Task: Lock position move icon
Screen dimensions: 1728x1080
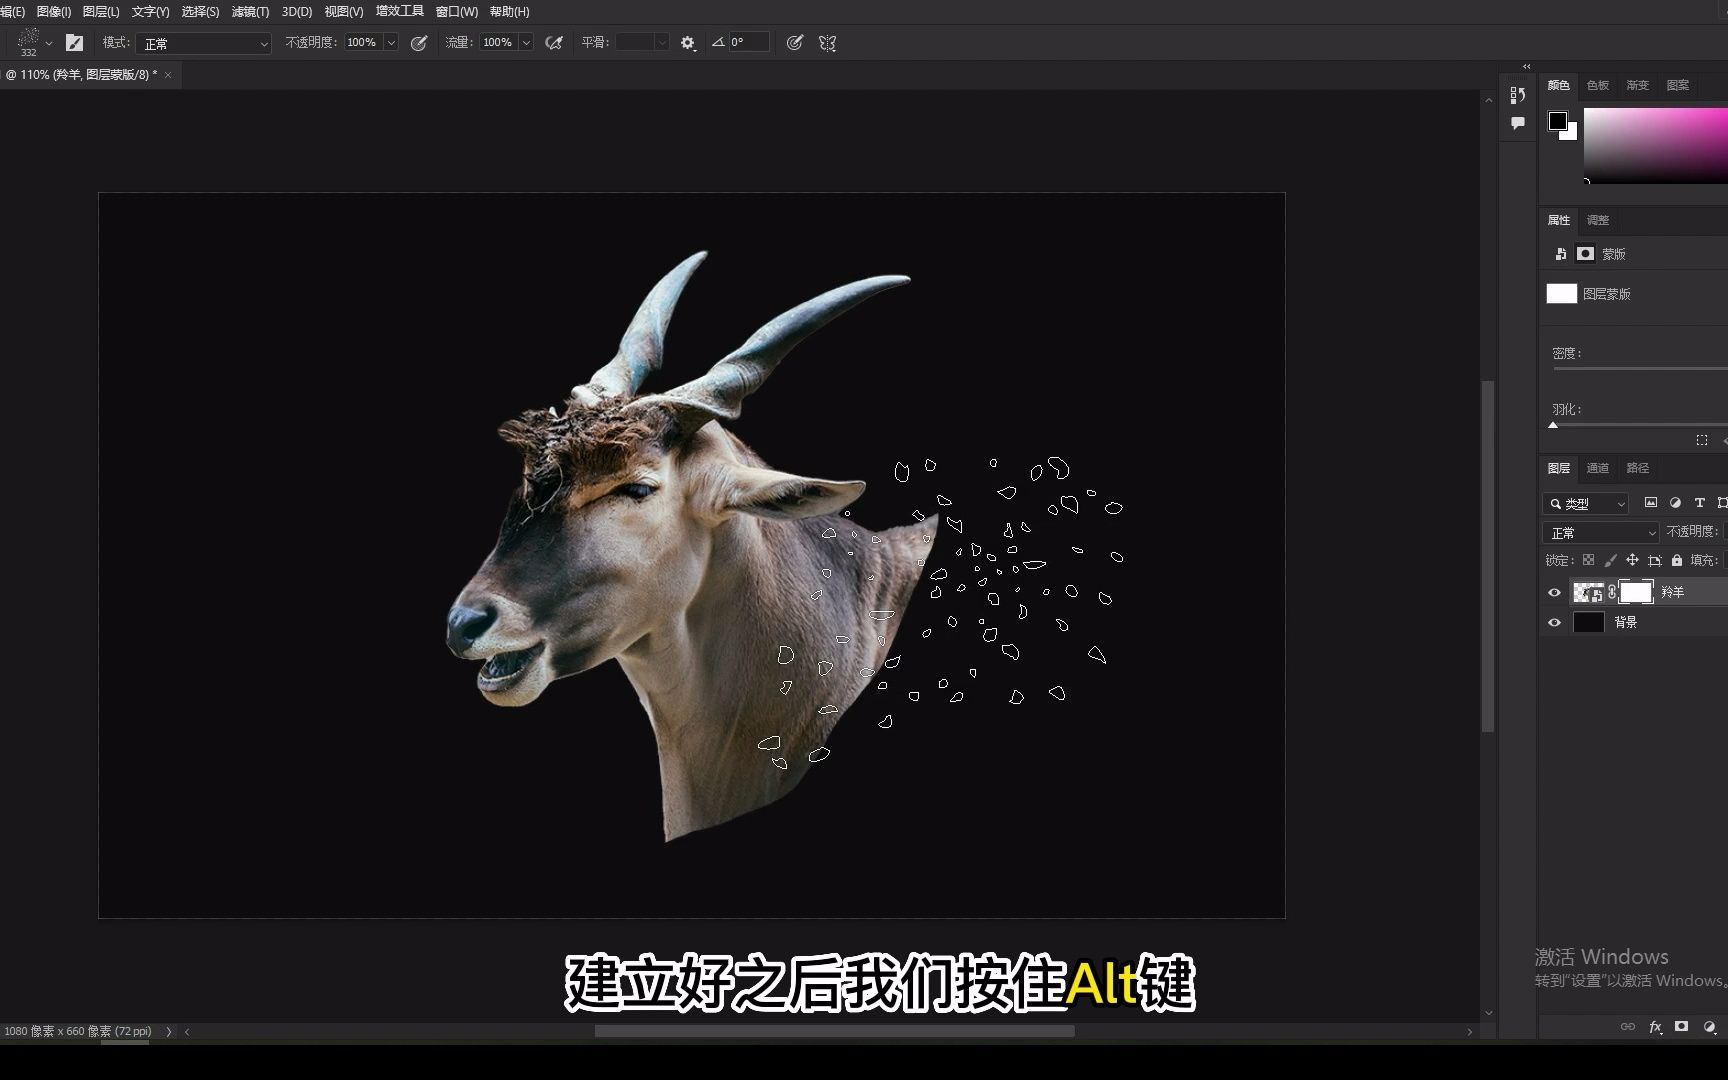Action: point(1632,560)
